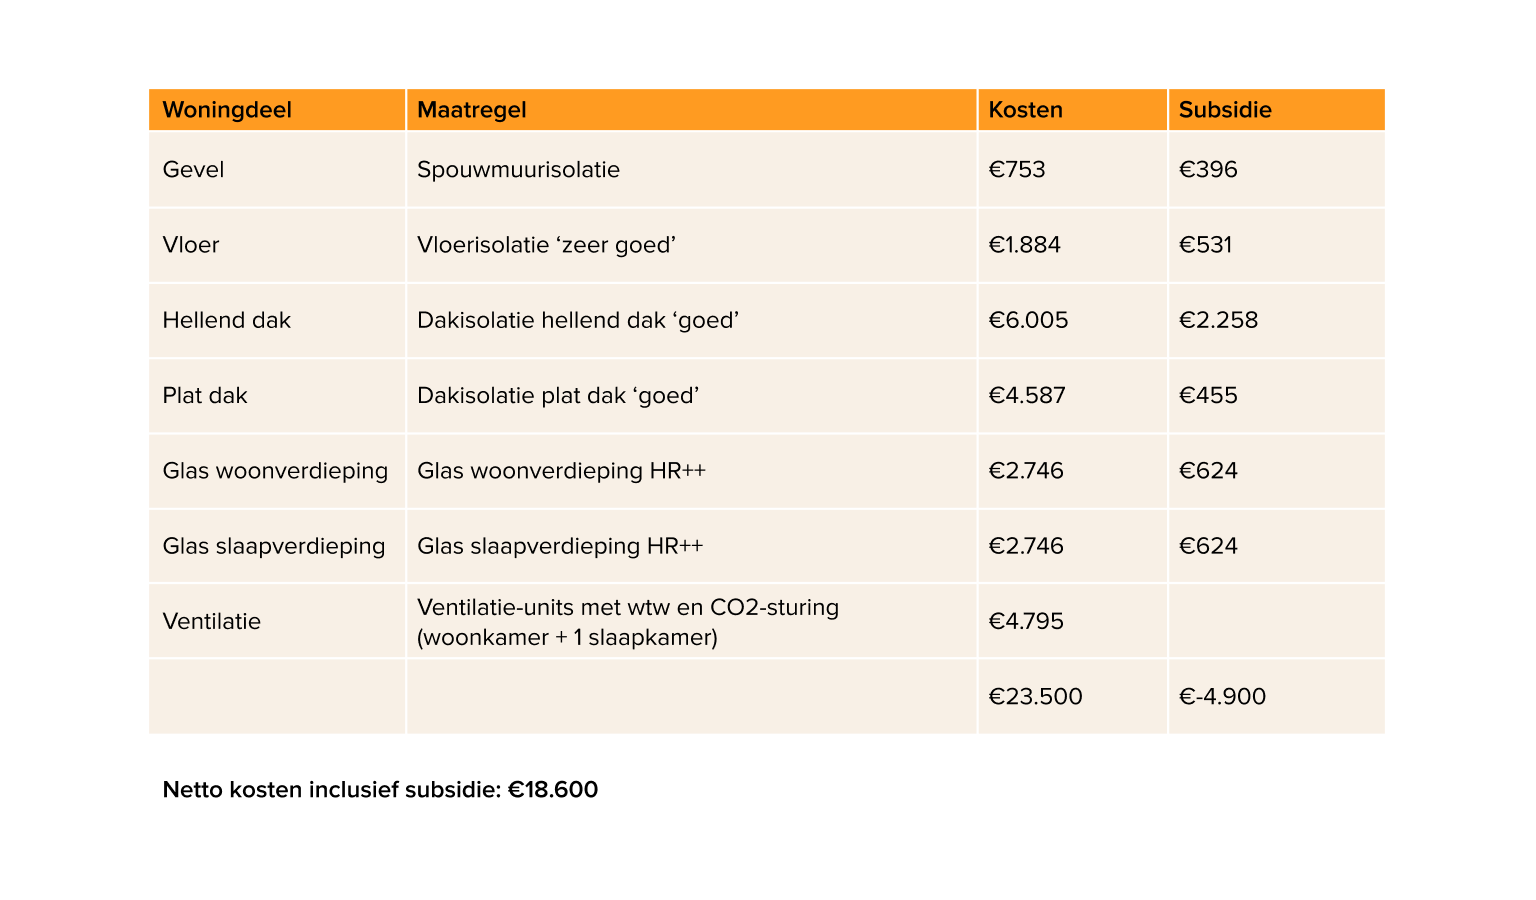Click the Maatregel column header
The width and height of the screenshot is (1536, 900).
471,110
